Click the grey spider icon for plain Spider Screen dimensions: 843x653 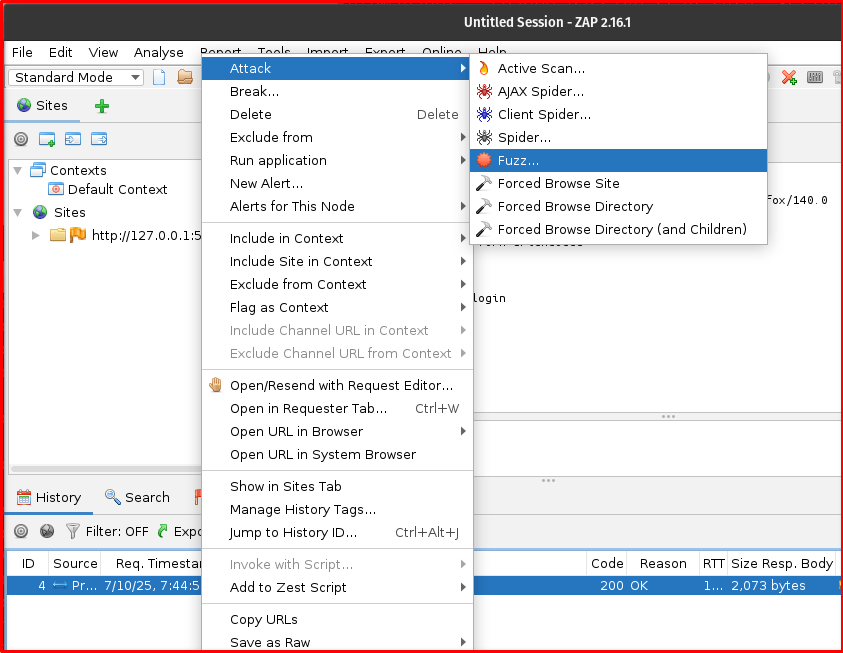(x=484, y=138)
